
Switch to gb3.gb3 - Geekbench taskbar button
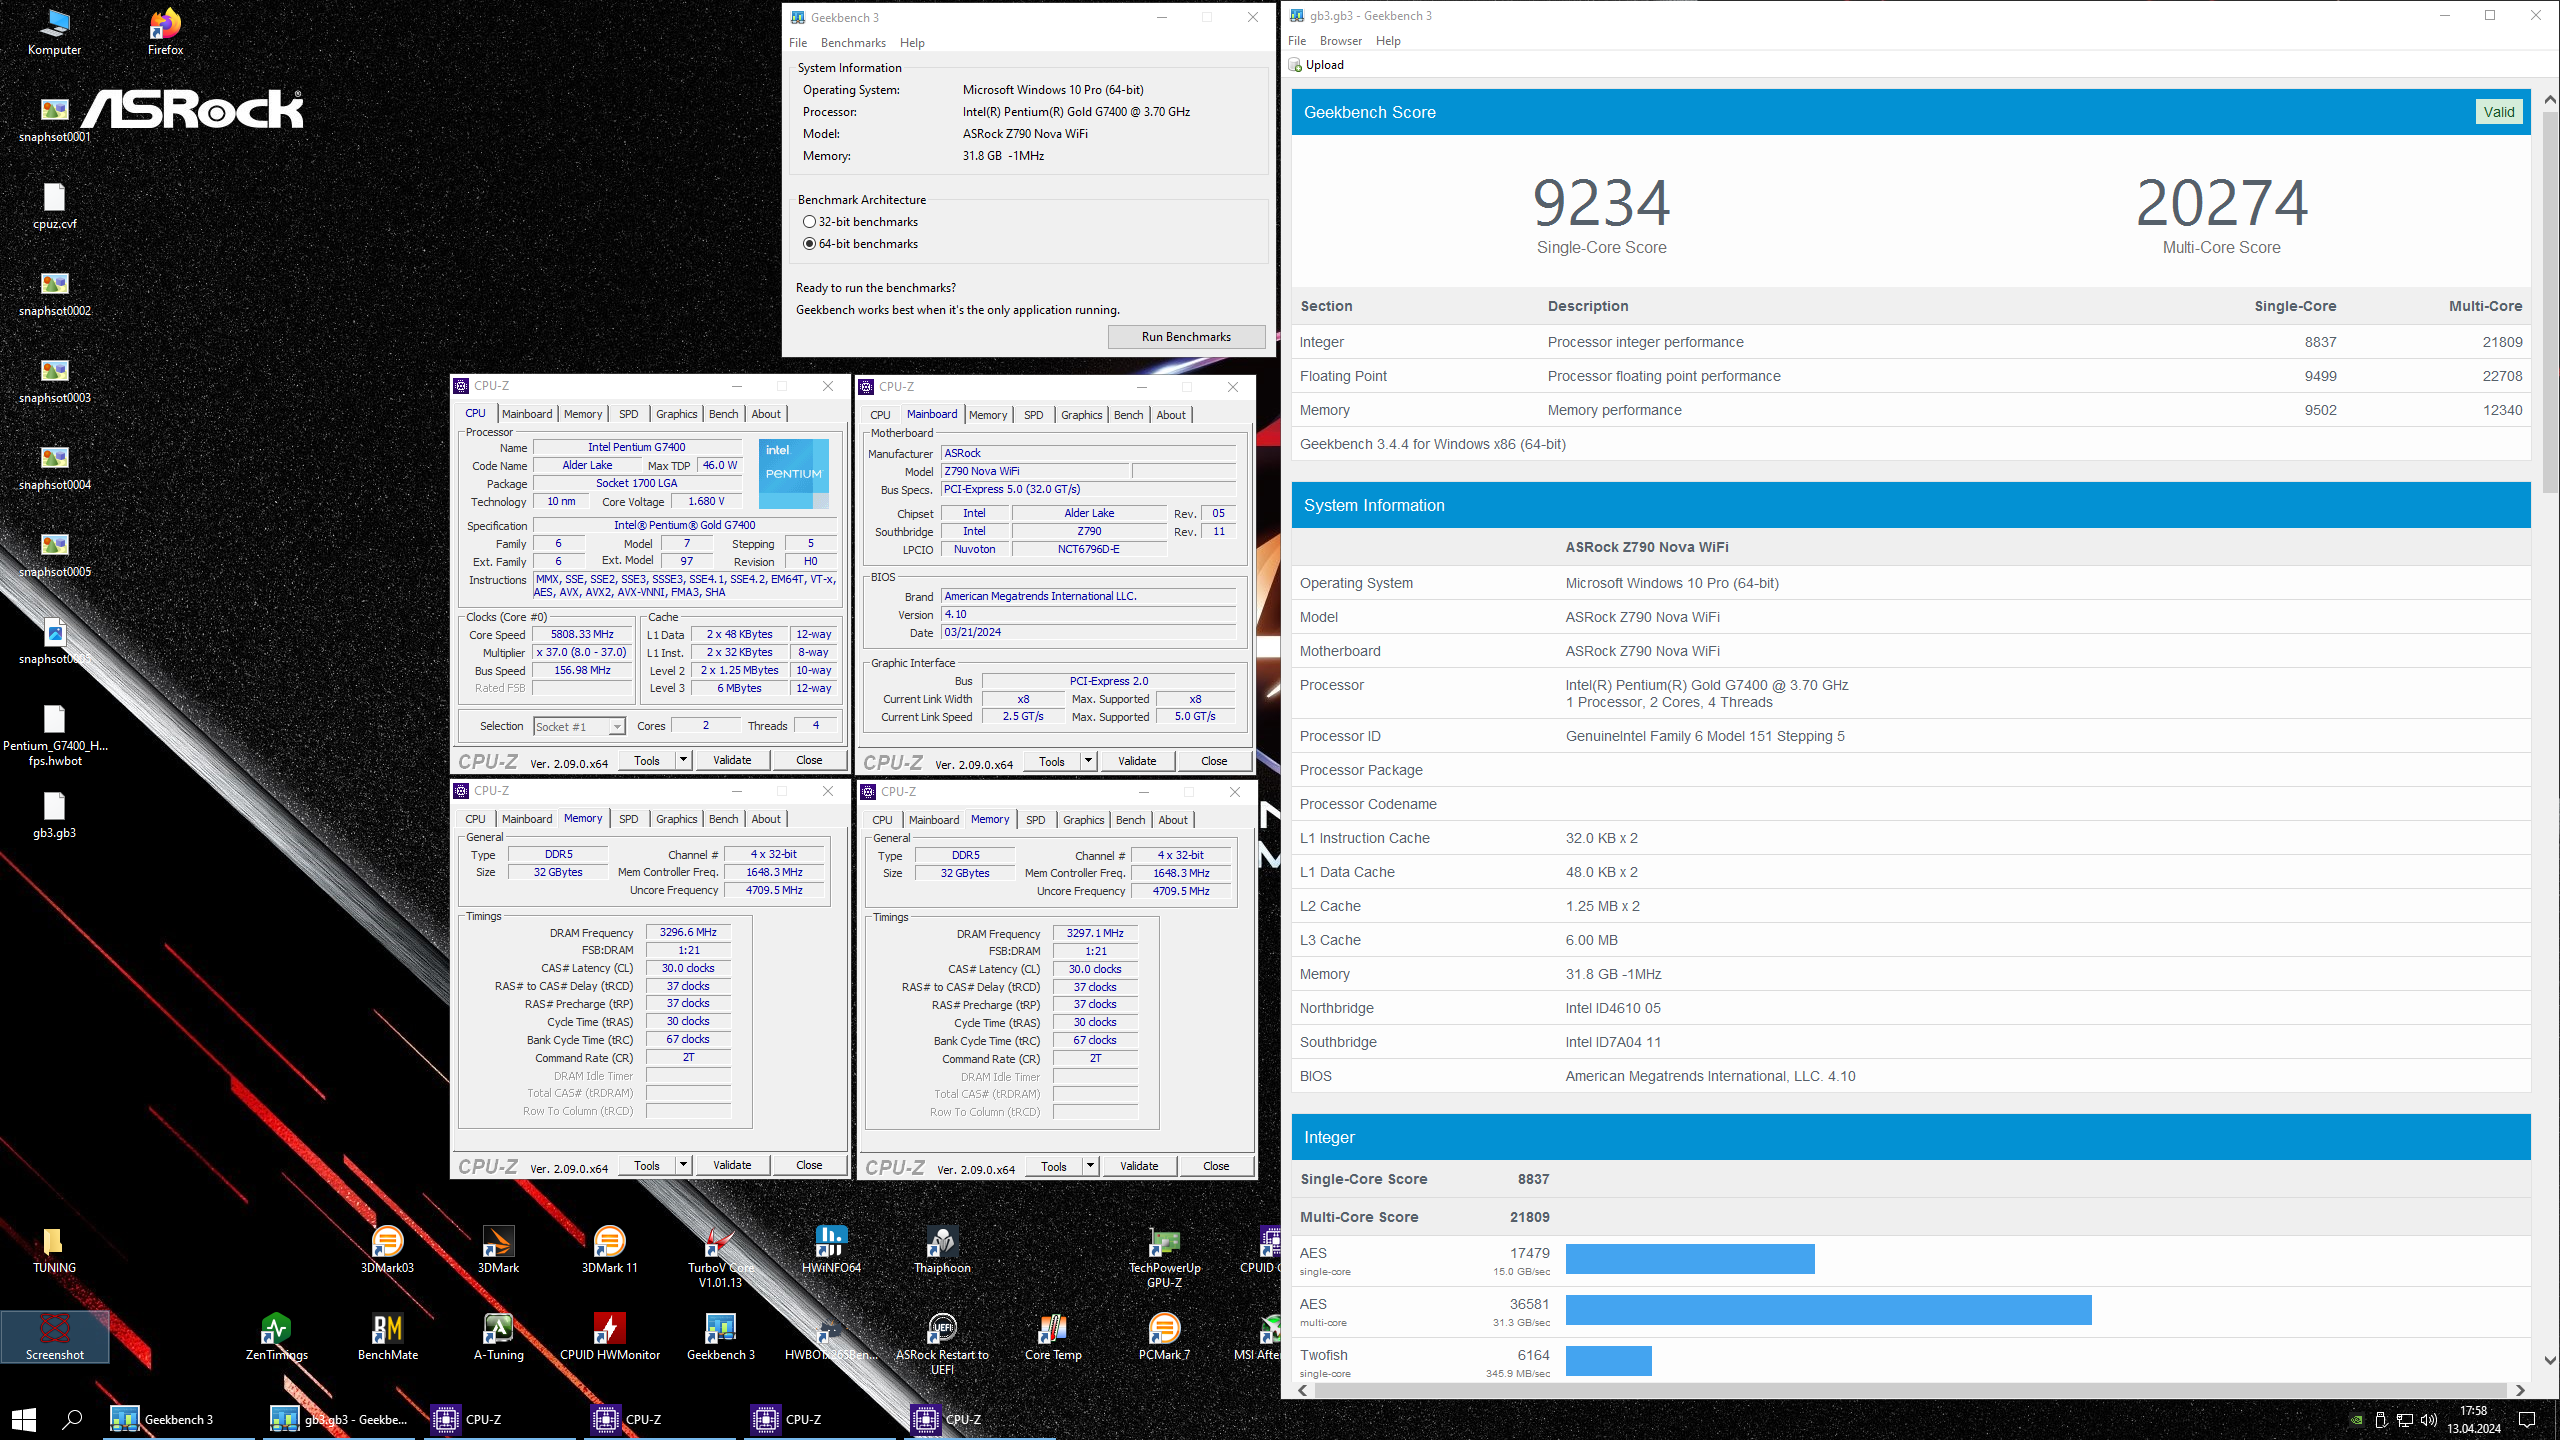340,1419
